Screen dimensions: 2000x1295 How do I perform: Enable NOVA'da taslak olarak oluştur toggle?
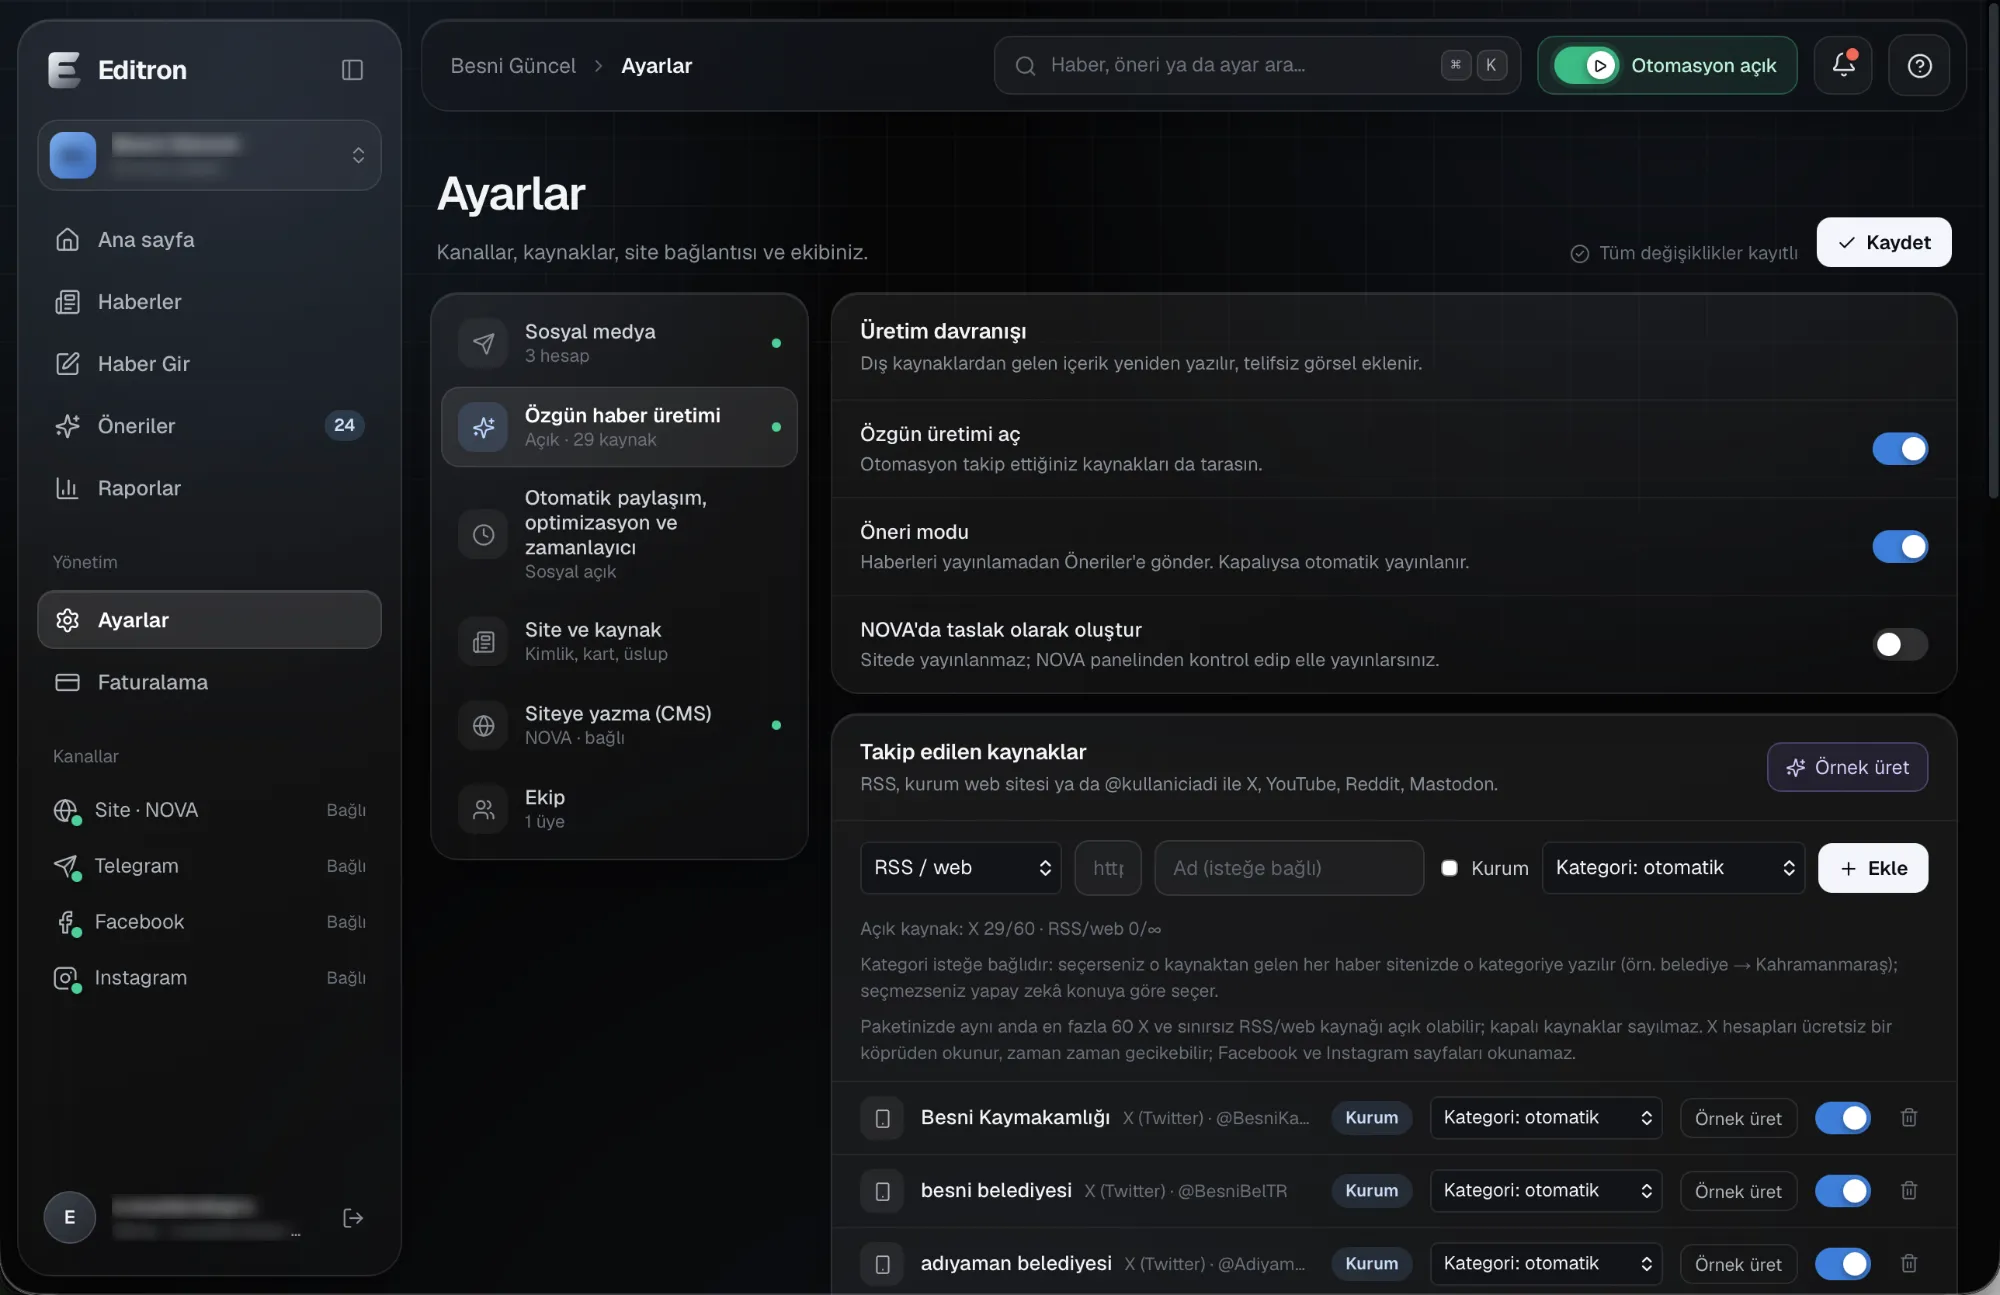click(1900, 645)
